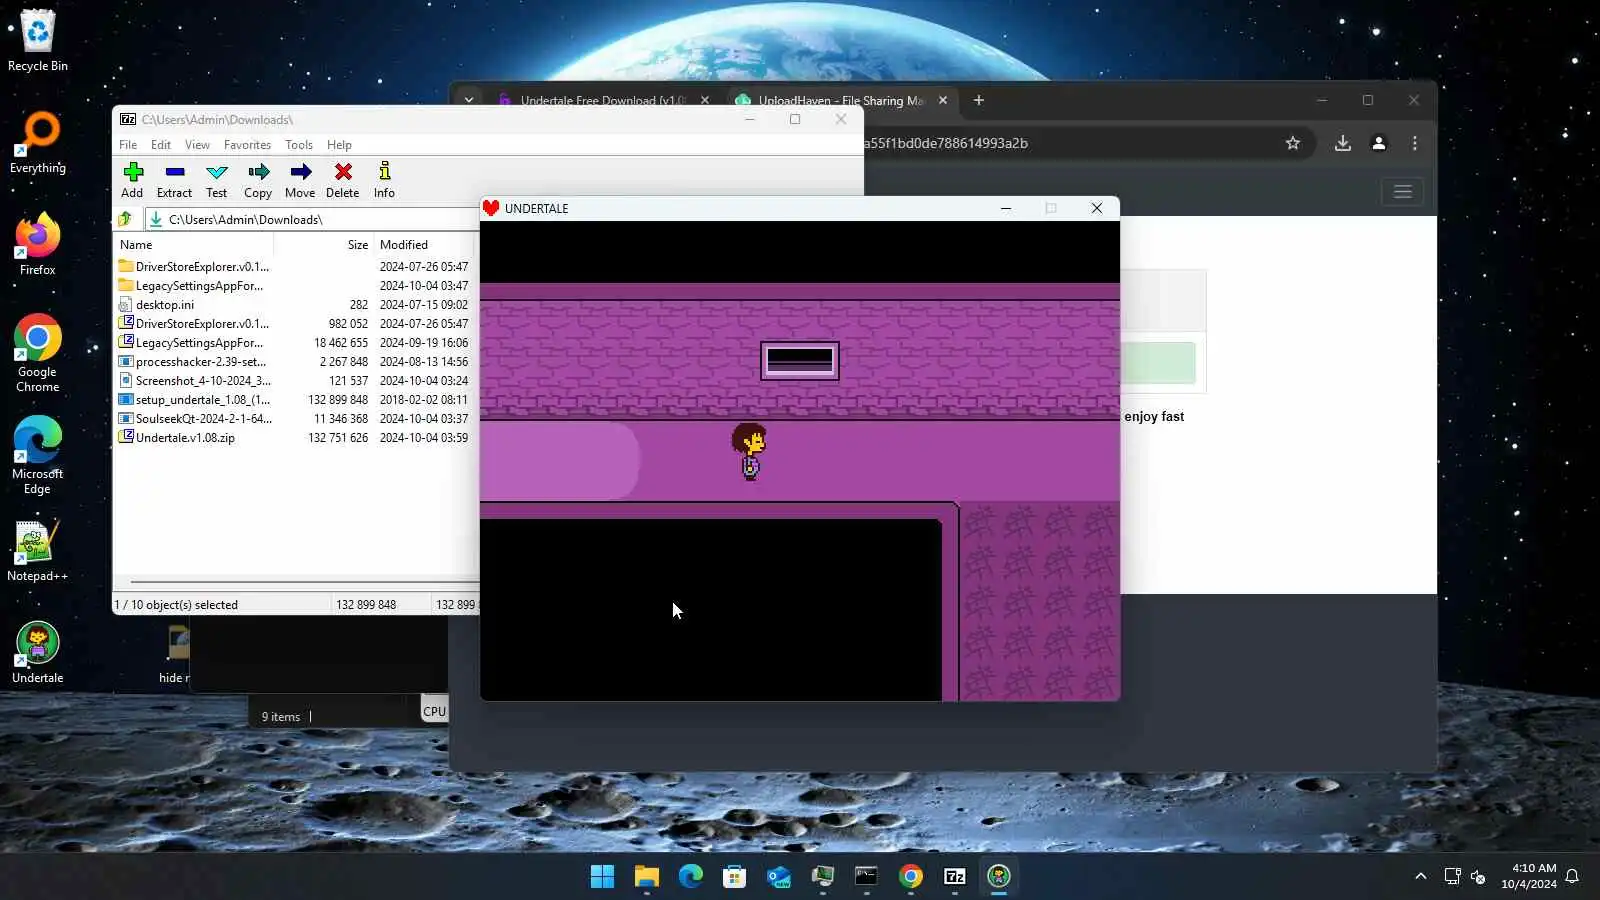
Task: Select the Firefox desktop shortcut
Action: pos(38,244)
